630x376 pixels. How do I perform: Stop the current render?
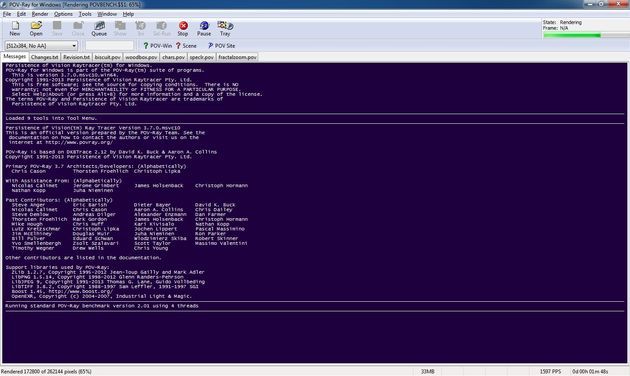pyautogui.click(x=183, y=29)
